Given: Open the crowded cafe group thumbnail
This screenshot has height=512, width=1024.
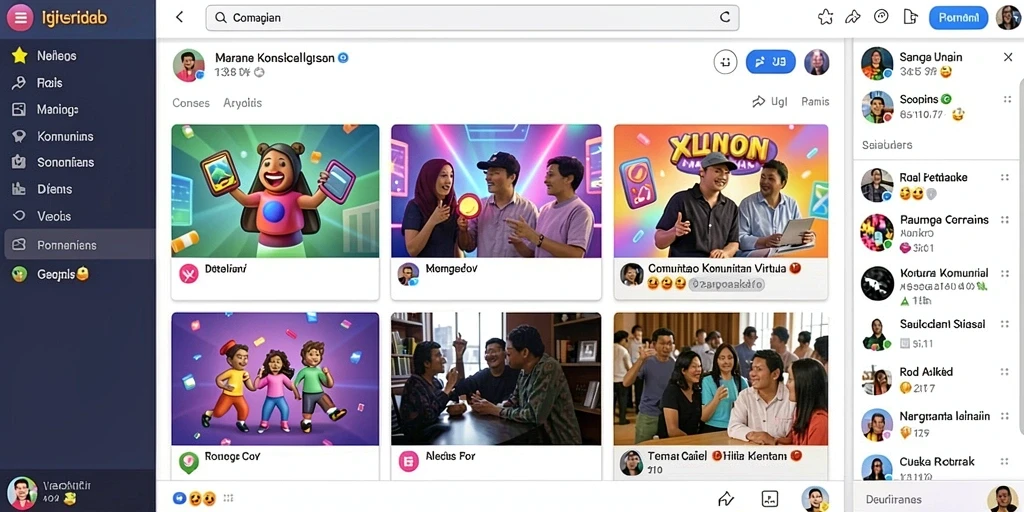Looking at the screenshot, I should coord(721,379).
